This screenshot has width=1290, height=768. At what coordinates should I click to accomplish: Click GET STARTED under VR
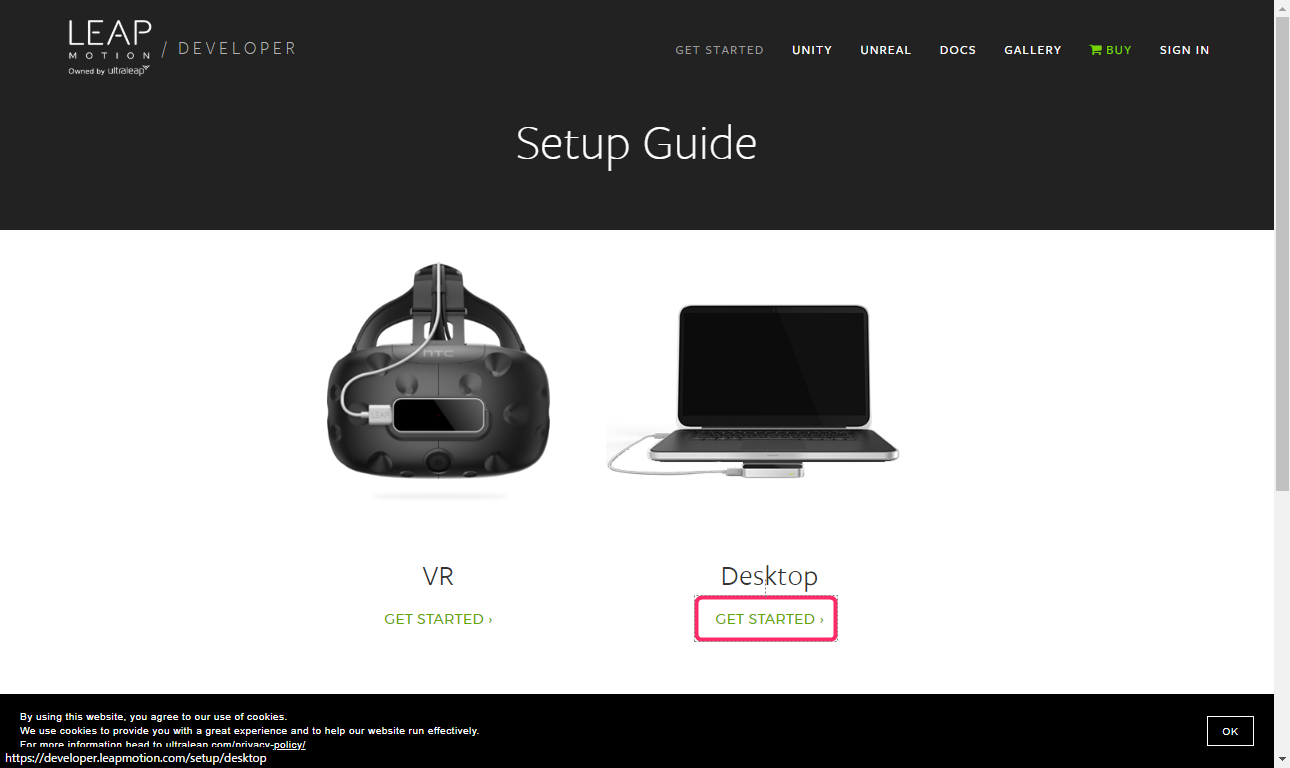(x=438, y=619)
